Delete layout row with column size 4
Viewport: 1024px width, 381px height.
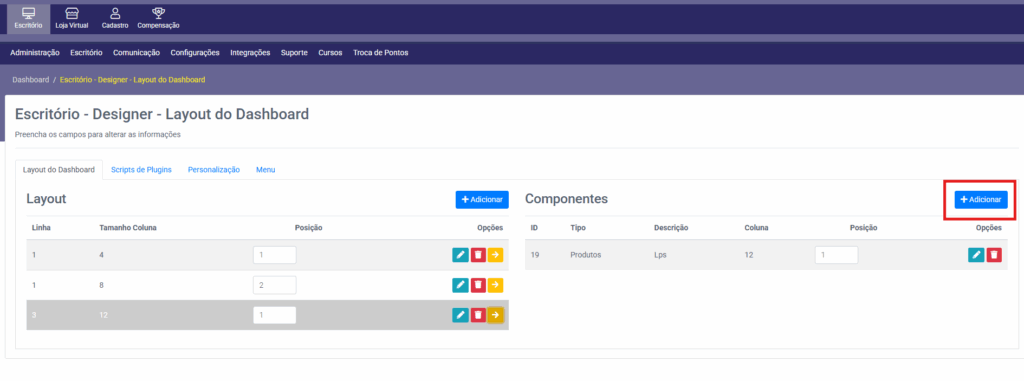pos(478,255)
